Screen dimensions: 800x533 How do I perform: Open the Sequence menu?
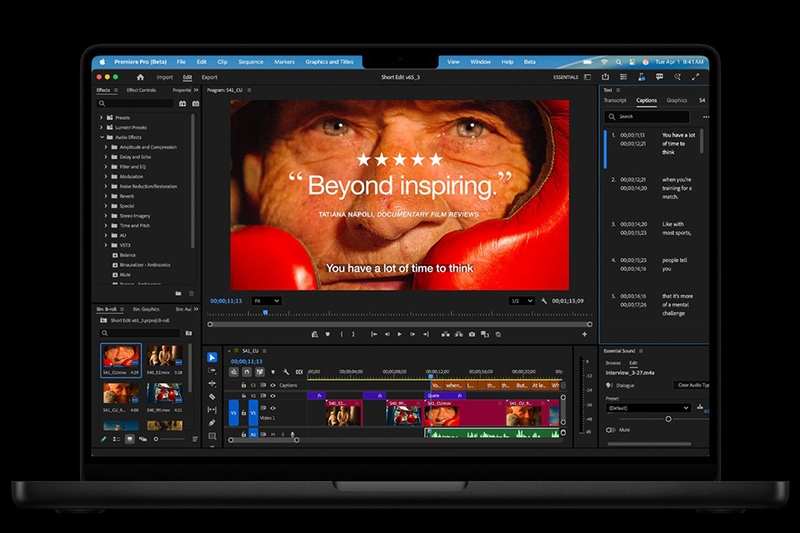(x=251, y=62)
